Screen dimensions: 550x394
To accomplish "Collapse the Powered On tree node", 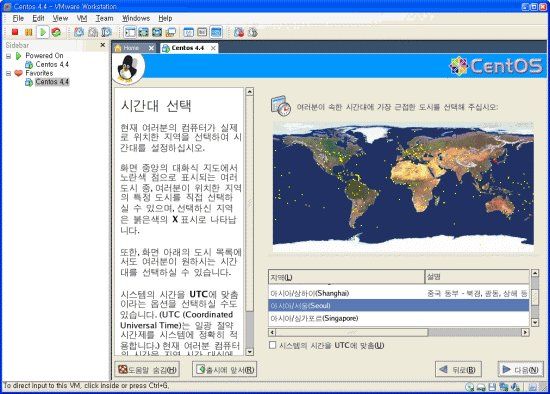I will (8, 56).
